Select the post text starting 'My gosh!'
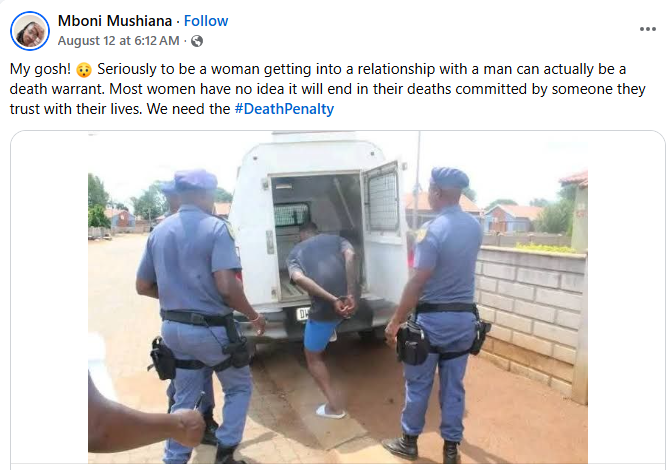The width and height of the screenshot is (667, 470). click(328, 89)
